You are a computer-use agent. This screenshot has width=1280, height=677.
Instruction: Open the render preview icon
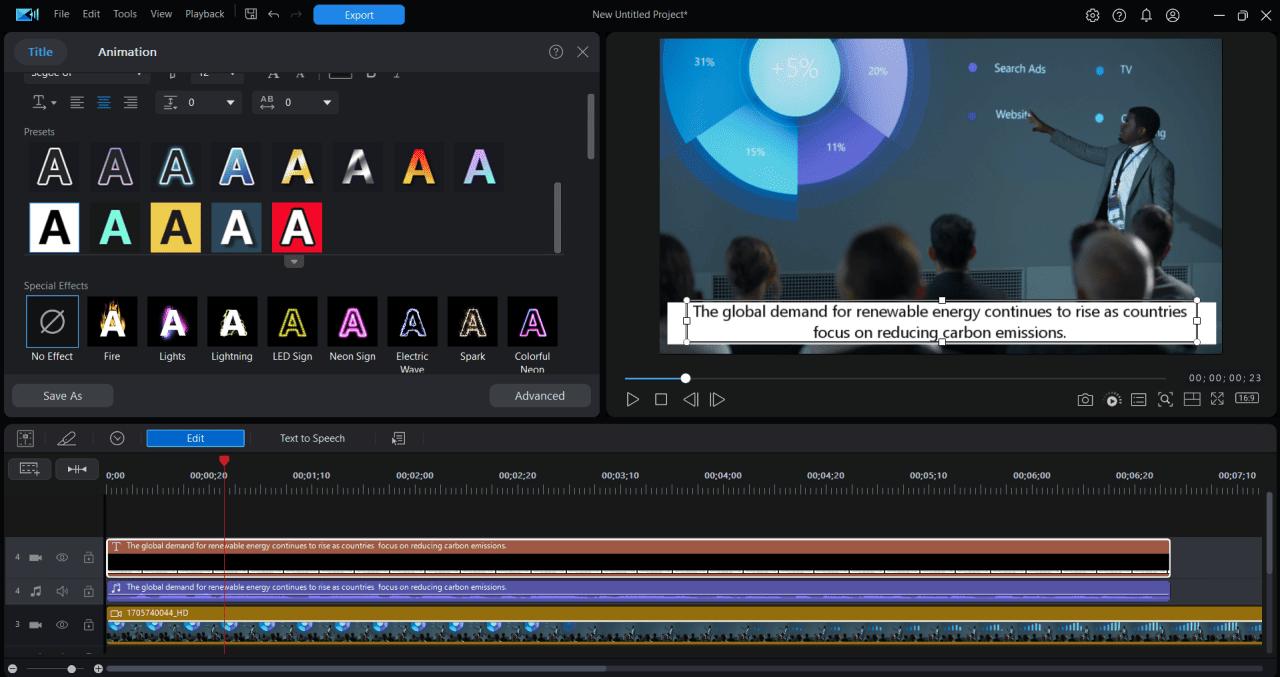coord(1112,399)
